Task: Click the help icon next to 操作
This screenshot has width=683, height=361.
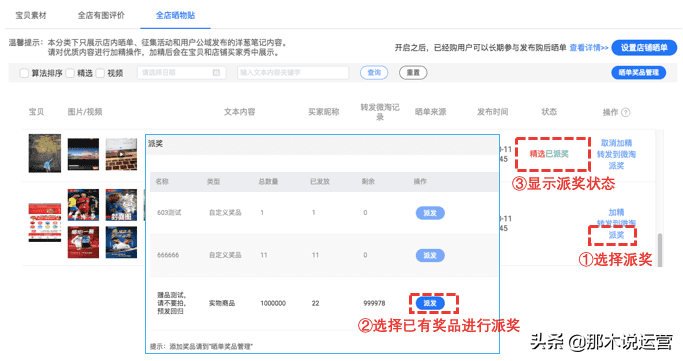Action: coord(626,112)
